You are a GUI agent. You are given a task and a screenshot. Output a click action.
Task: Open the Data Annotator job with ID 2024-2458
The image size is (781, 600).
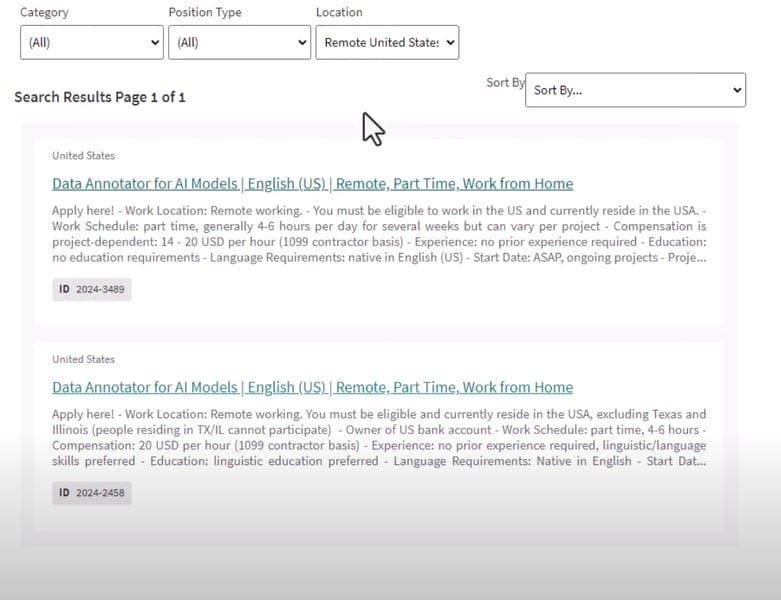312,388
